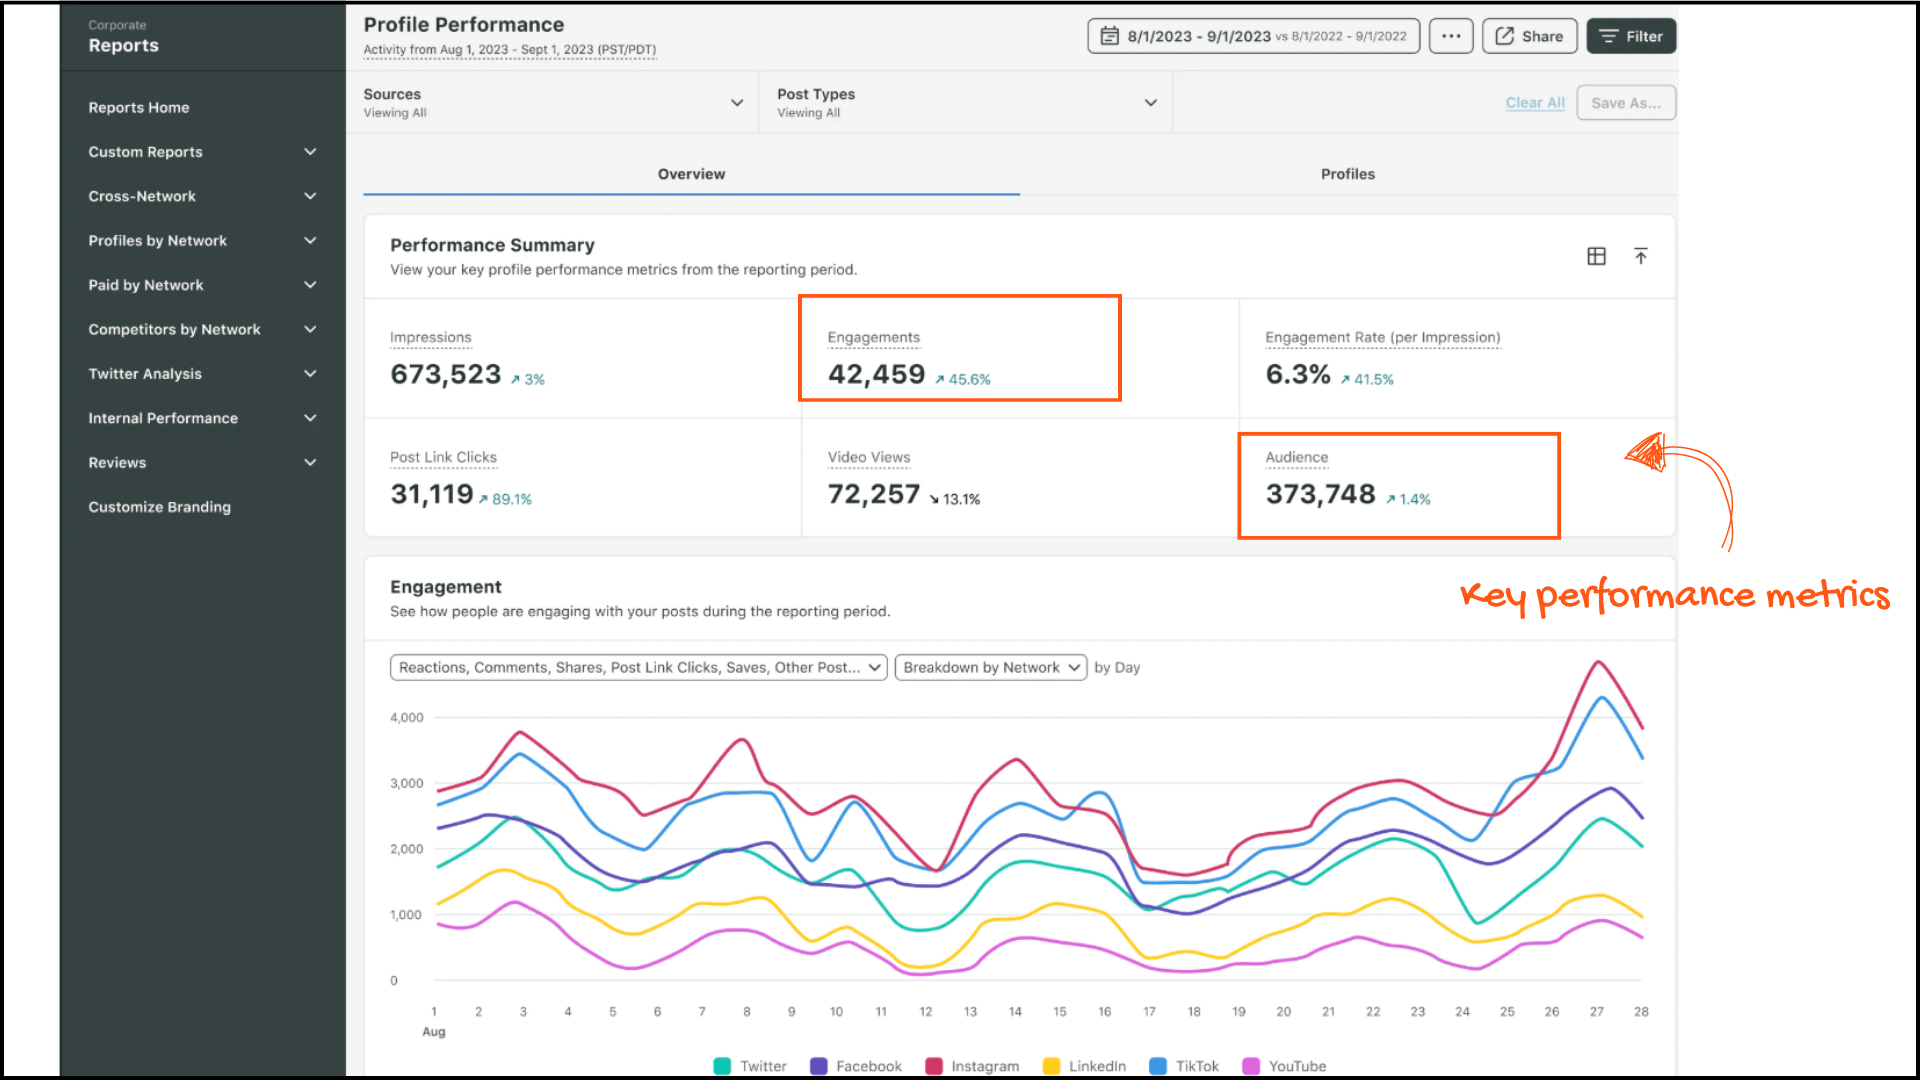1920x1080 pixels.
Task: Toggle the TikTok legend color swatch
Action: coord(1158,1066)
